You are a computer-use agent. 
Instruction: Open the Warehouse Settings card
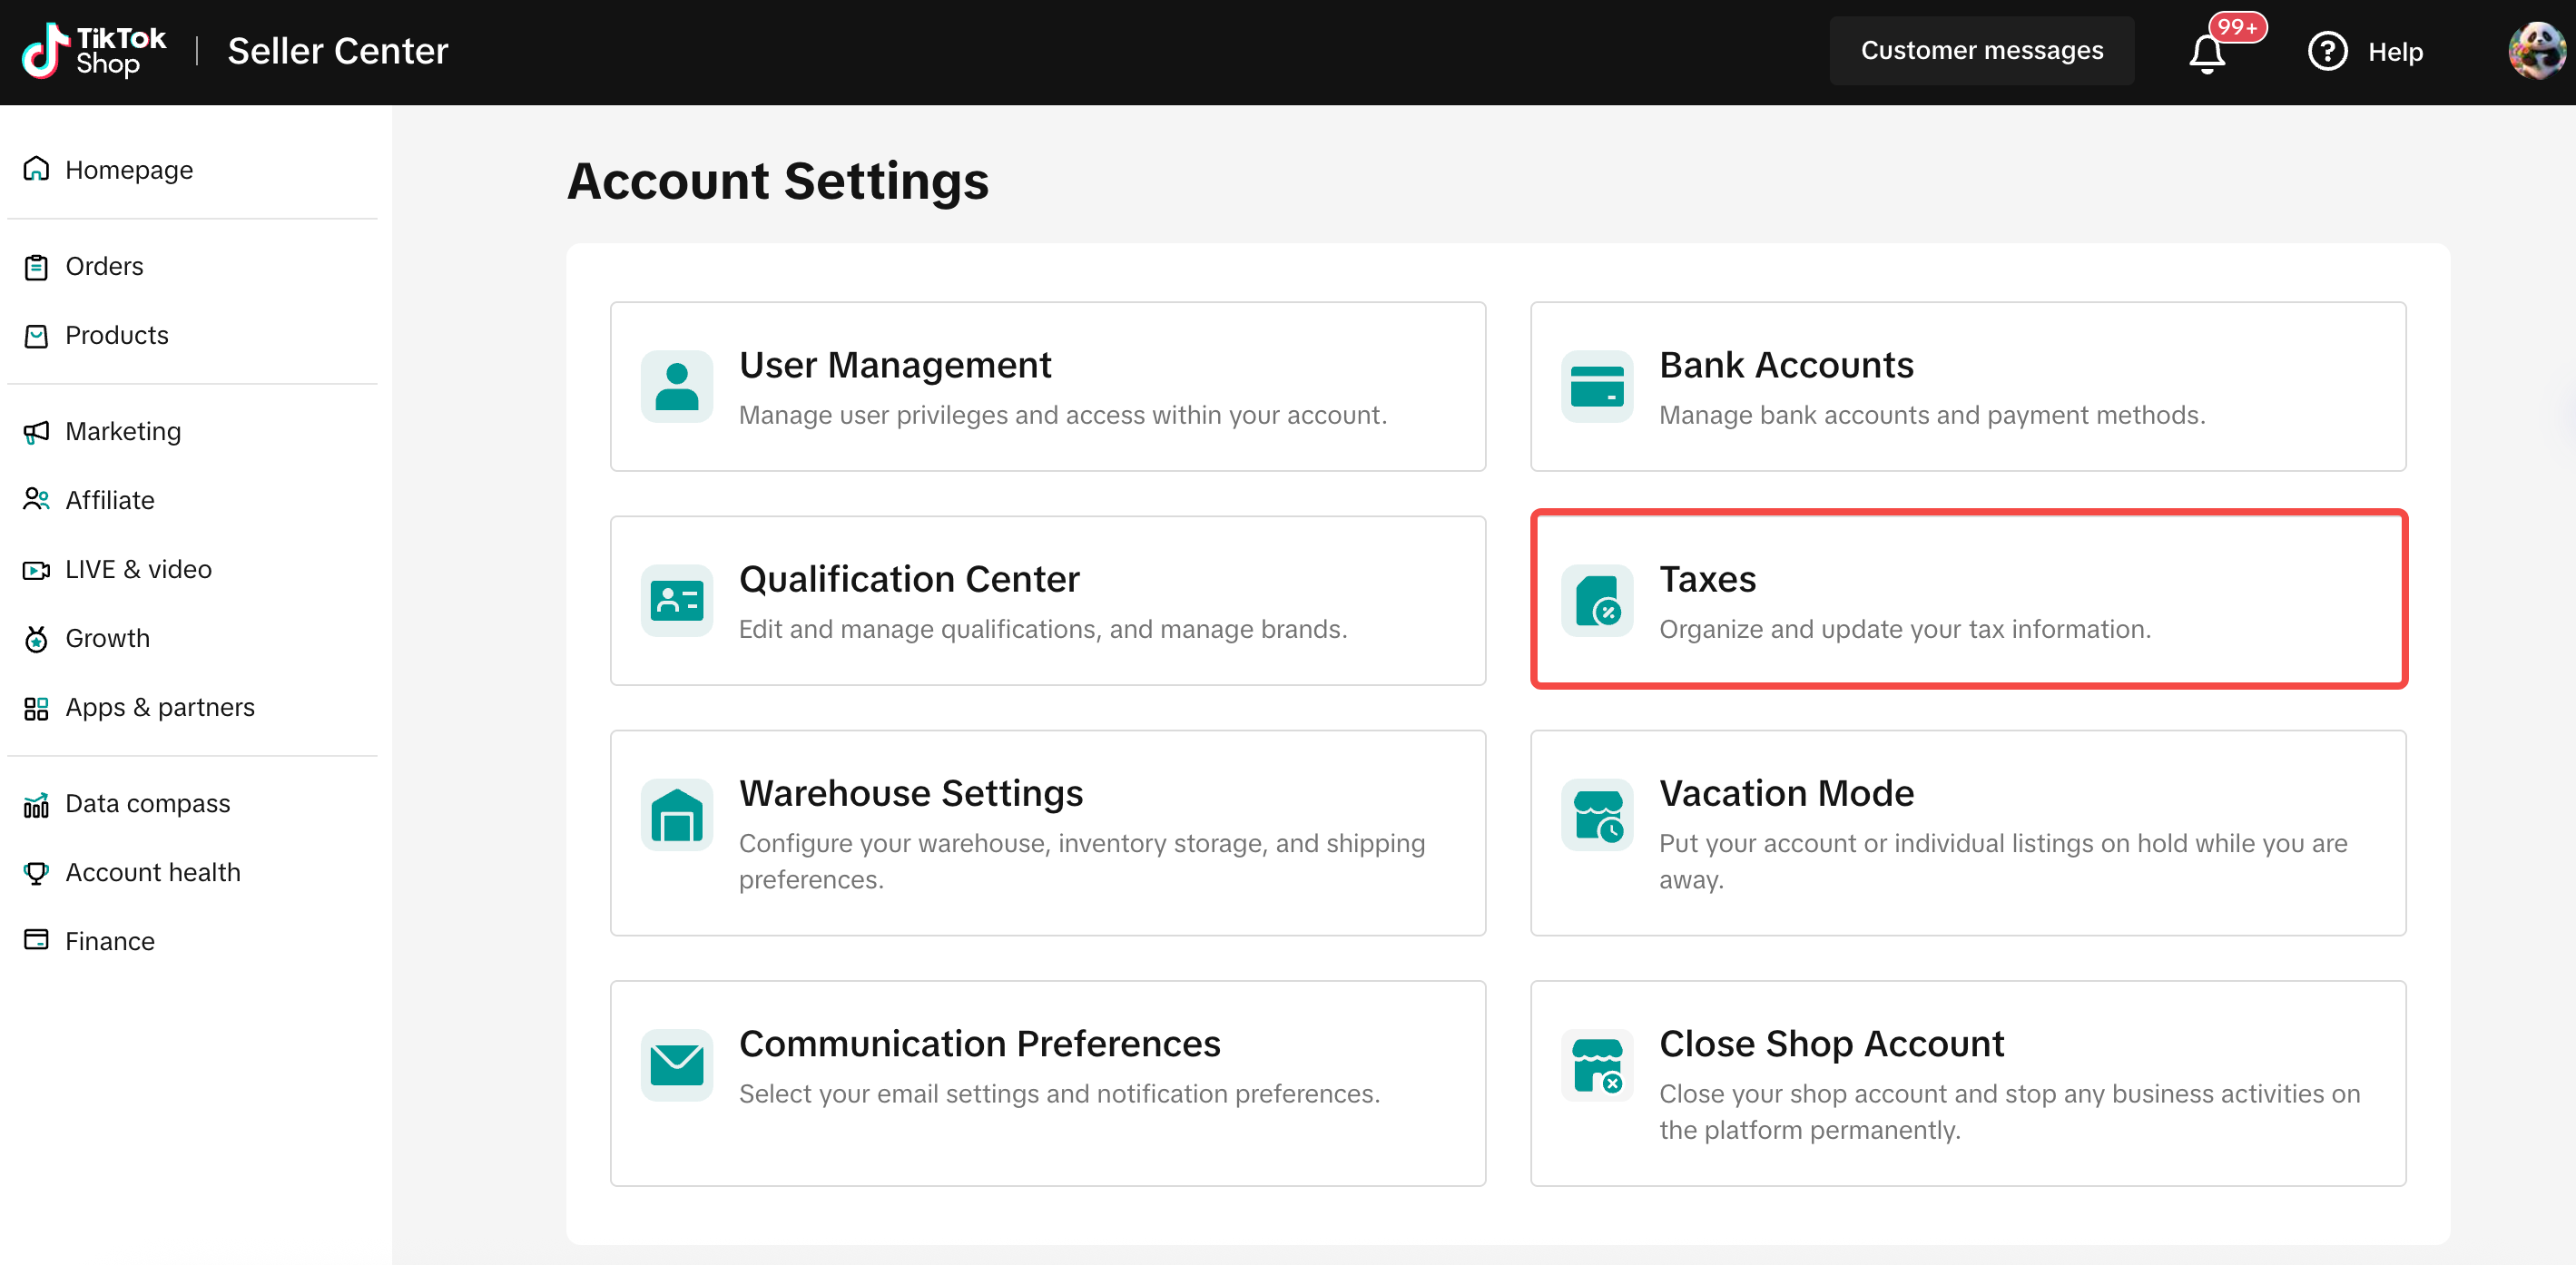tap(1048, 833)
